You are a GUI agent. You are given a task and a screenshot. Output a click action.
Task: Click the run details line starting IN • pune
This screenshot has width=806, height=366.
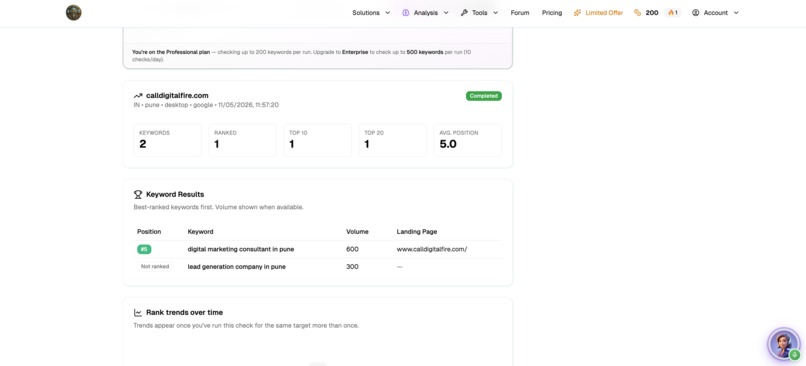[206, 105]
